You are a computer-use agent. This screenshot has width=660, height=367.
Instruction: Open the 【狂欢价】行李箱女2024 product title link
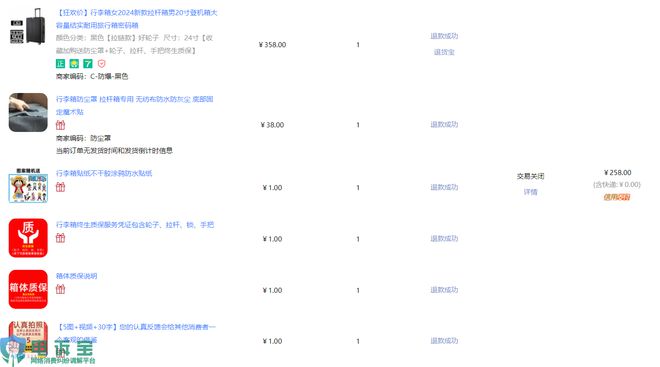coord(137,19)
